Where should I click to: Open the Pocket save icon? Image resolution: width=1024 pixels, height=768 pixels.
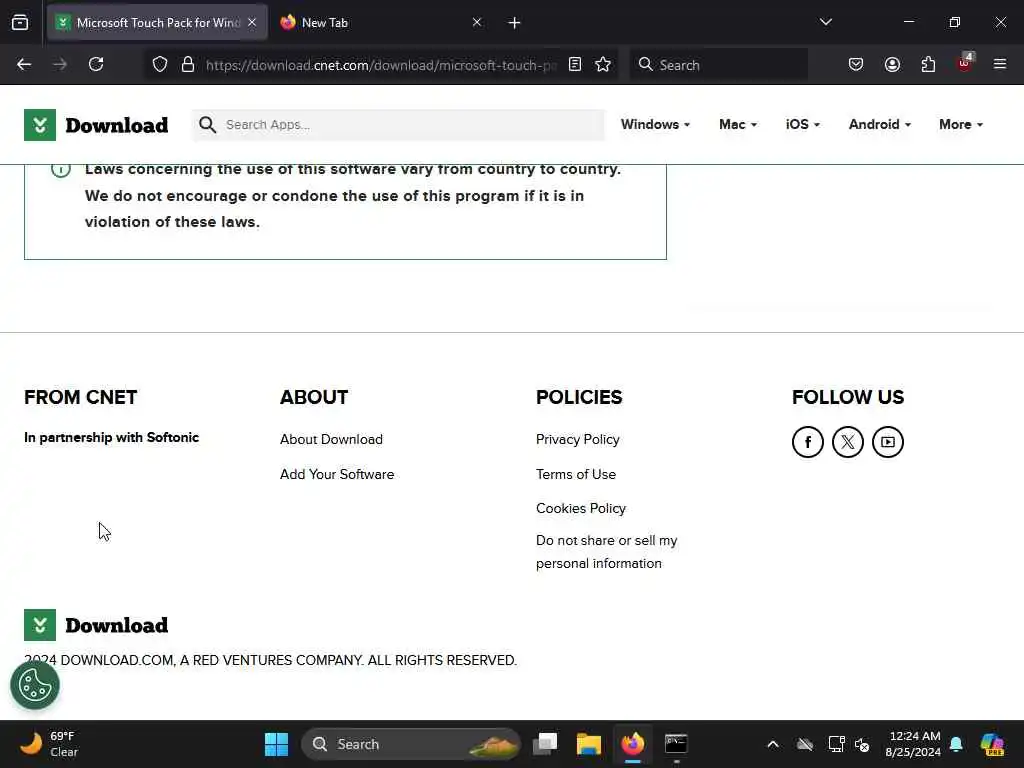point(856,65)
